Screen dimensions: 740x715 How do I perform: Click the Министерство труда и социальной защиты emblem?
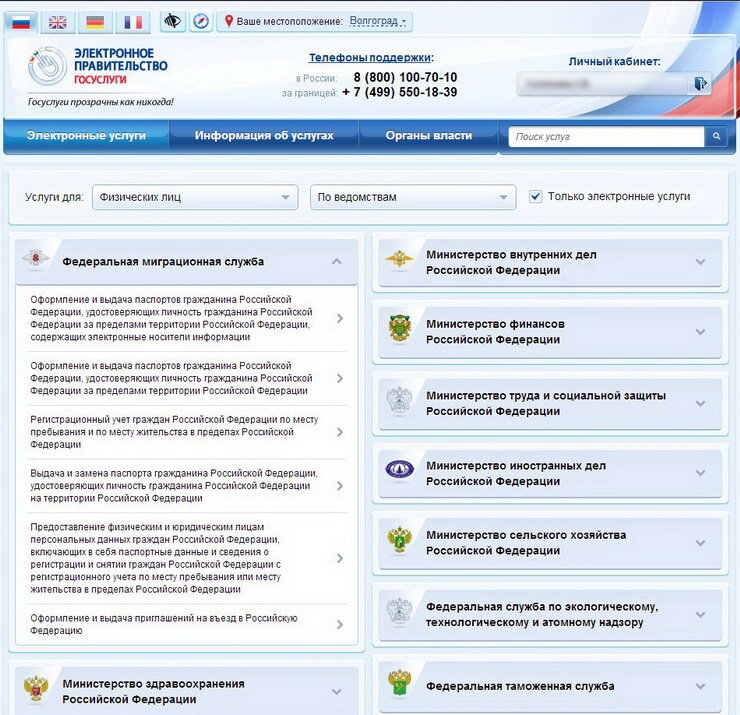[x=399, y=401]
